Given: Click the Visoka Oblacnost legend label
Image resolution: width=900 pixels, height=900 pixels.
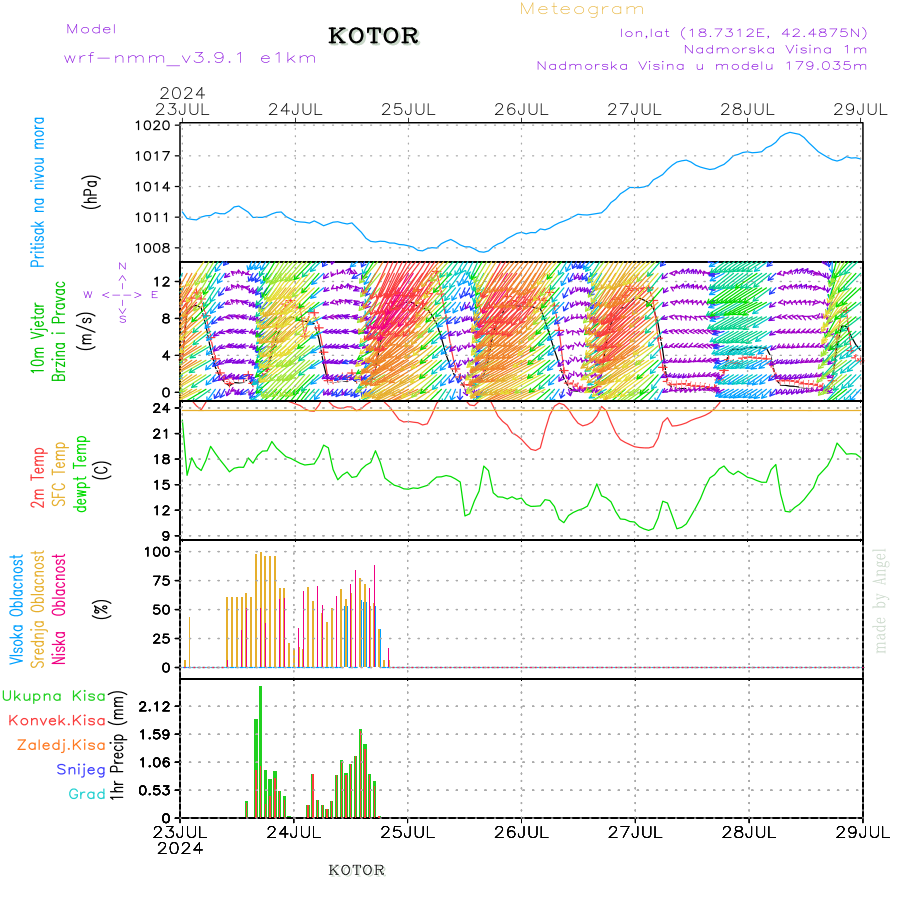Looking at the screenshot, I should point(17,610).
